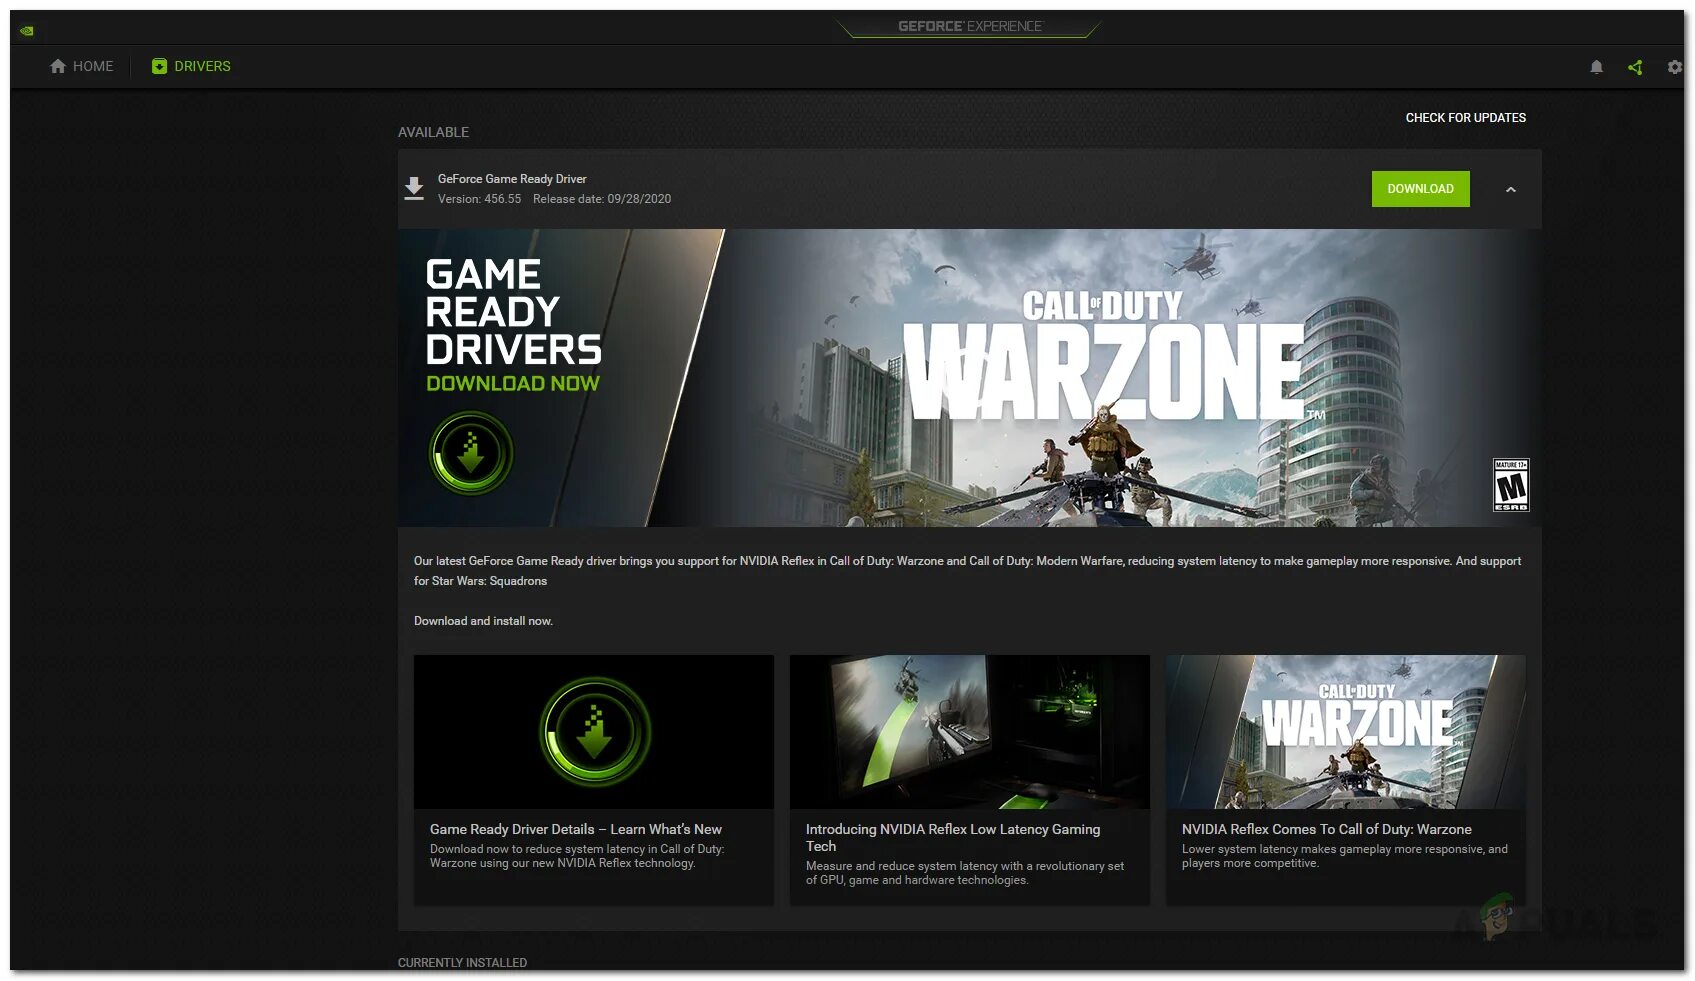
Task: Click the 'Version: 456.55' text
Action: tap(480, 199)
